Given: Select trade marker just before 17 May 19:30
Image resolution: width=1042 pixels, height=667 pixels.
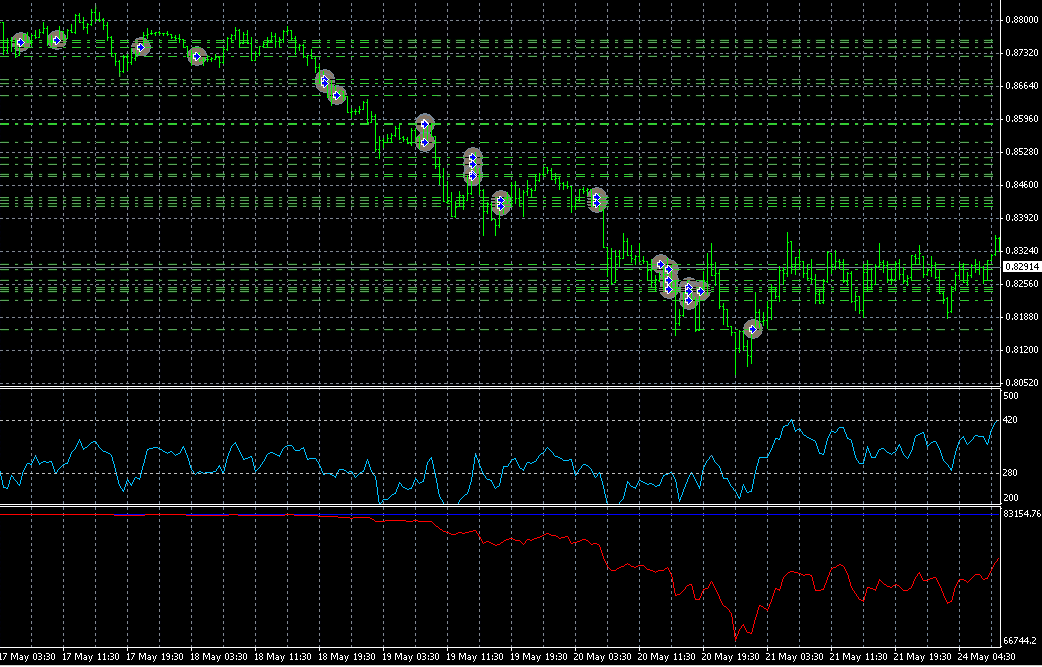Looking at the screenshot, I should pos(141,47).
